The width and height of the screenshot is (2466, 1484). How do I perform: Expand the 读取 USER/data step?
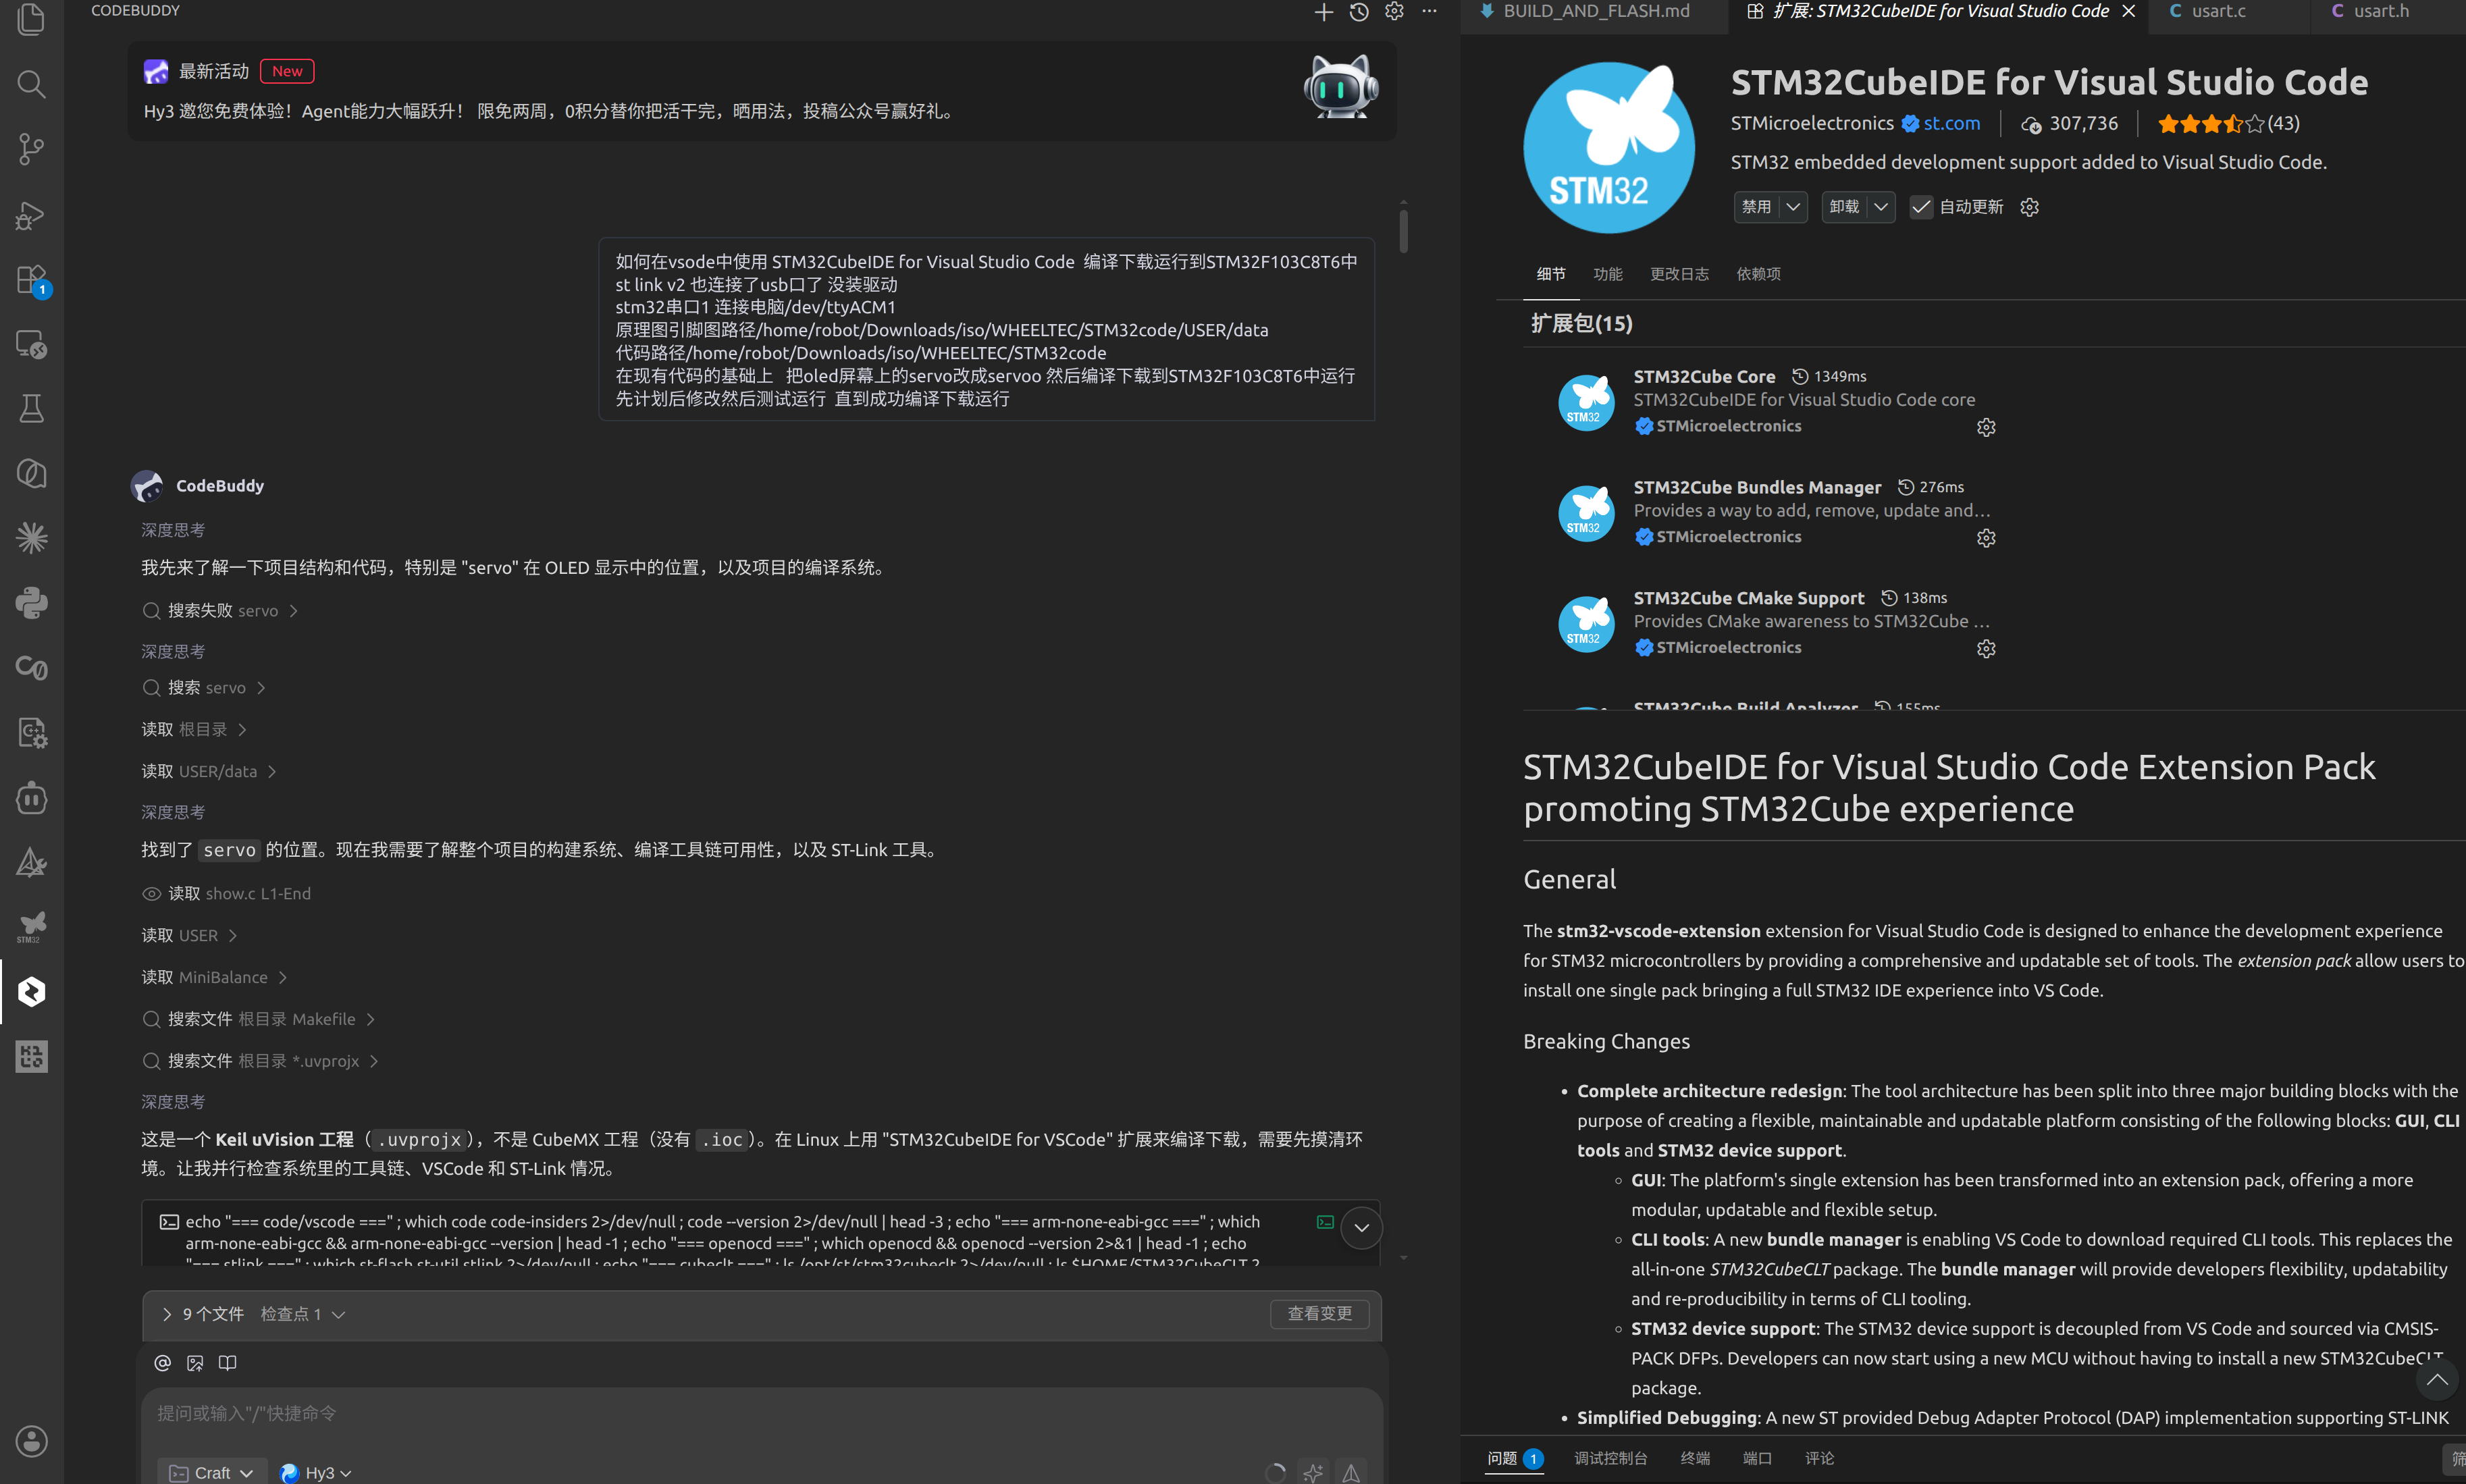pos(209,771)
